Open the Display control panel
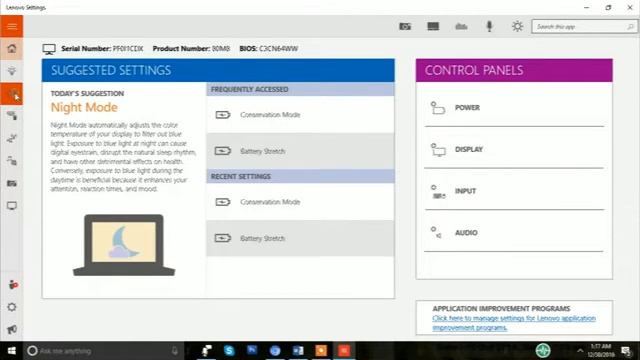The width and height of the screenshot is (640, 360). (514, 149)
